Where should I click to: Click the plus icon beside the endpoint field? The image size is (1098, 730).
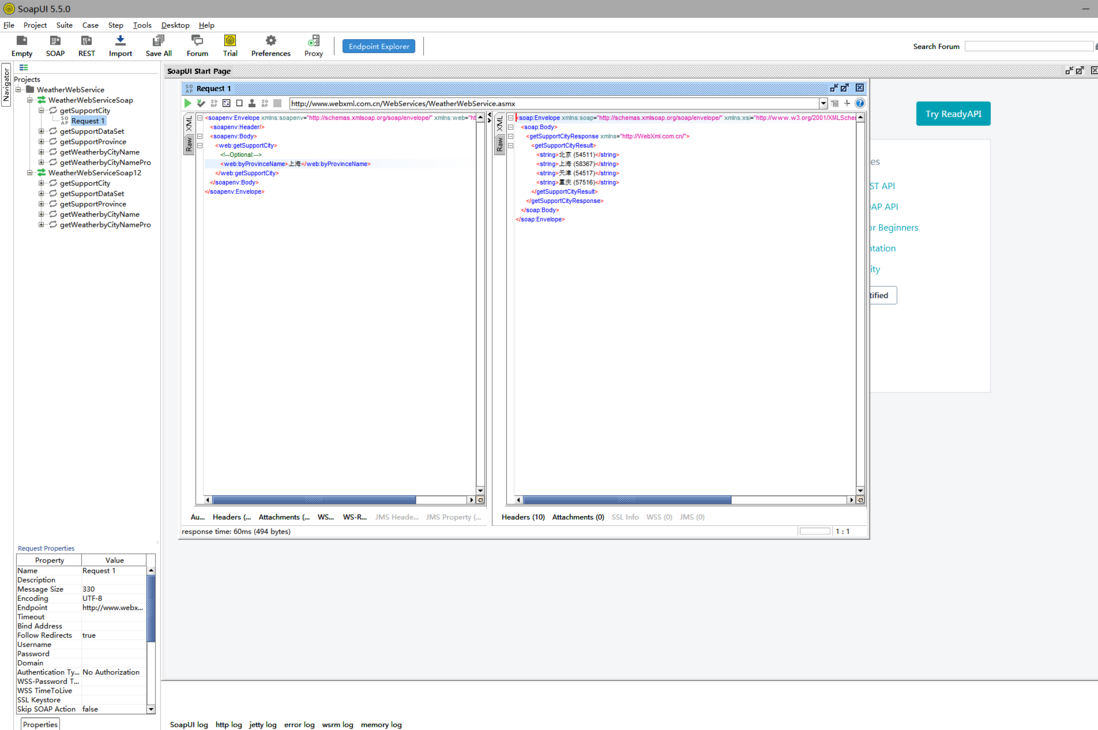point(847,103)
